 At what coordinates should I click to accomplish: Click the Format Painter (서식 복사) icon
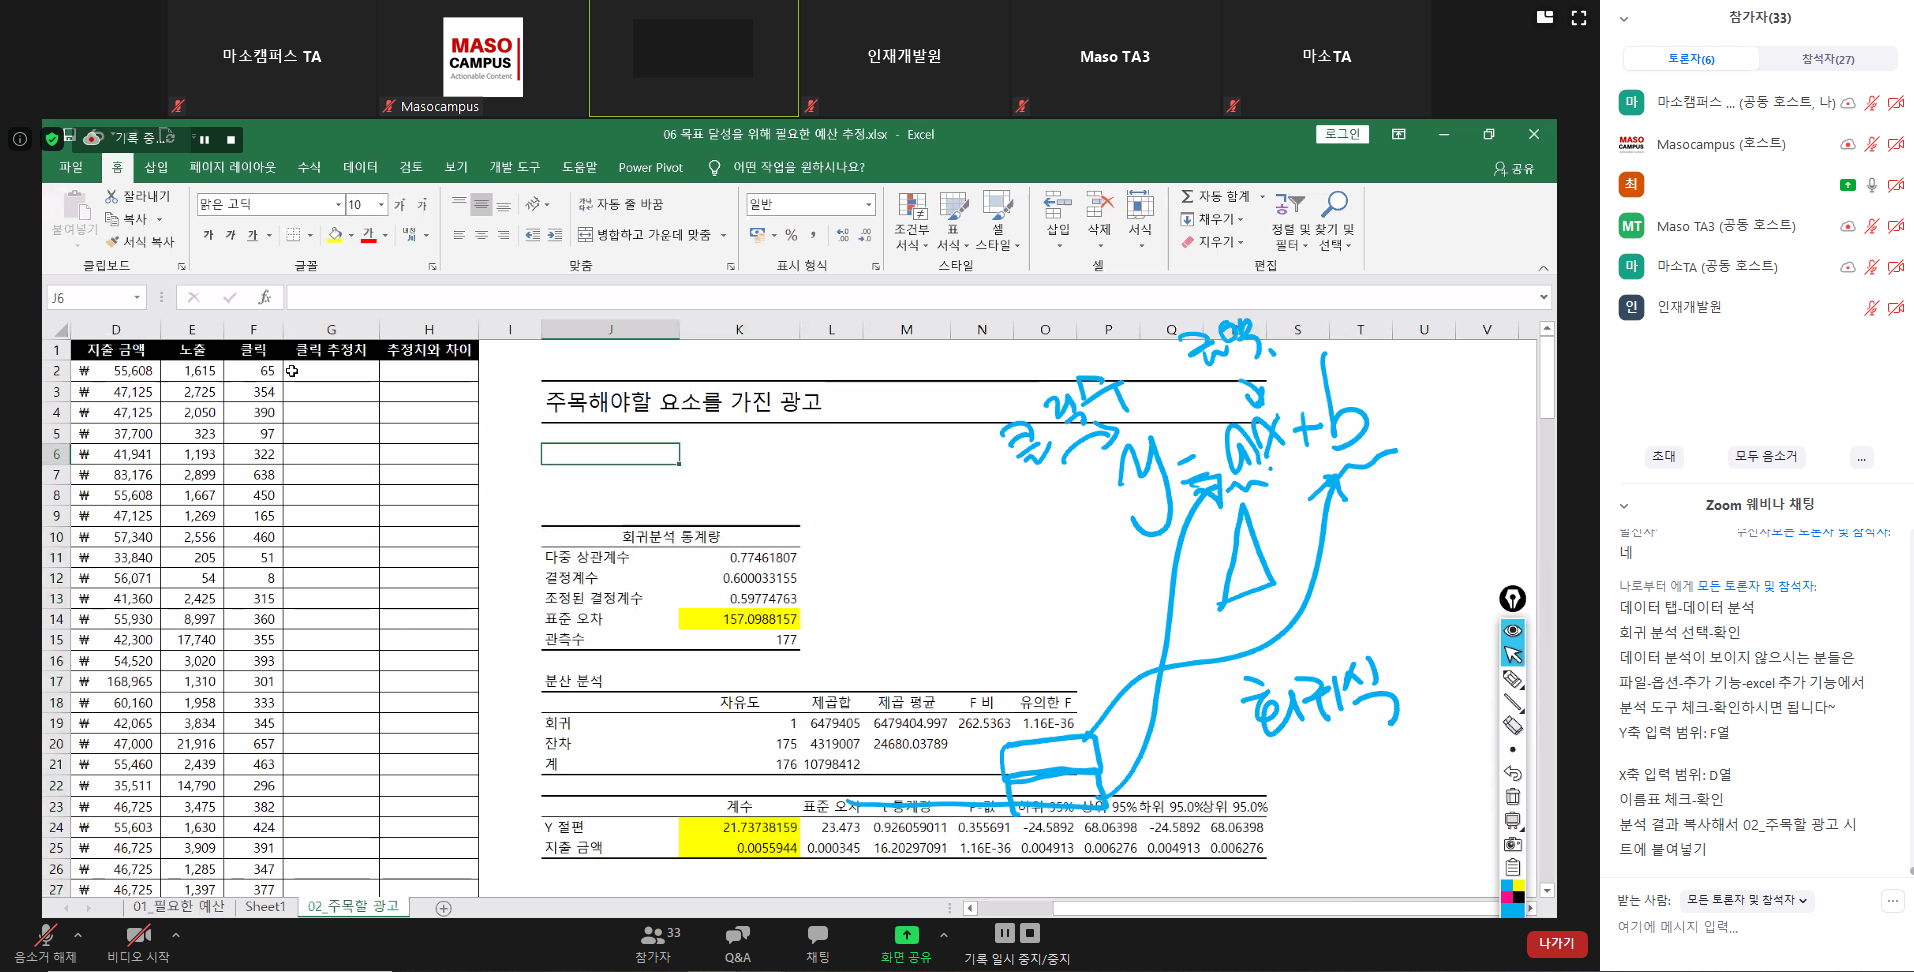(113, 241)
